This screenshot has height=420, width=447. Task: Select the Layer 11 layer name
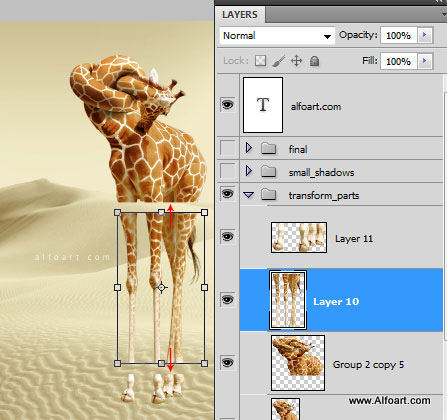pyautogui.click(x=354, y=239)
